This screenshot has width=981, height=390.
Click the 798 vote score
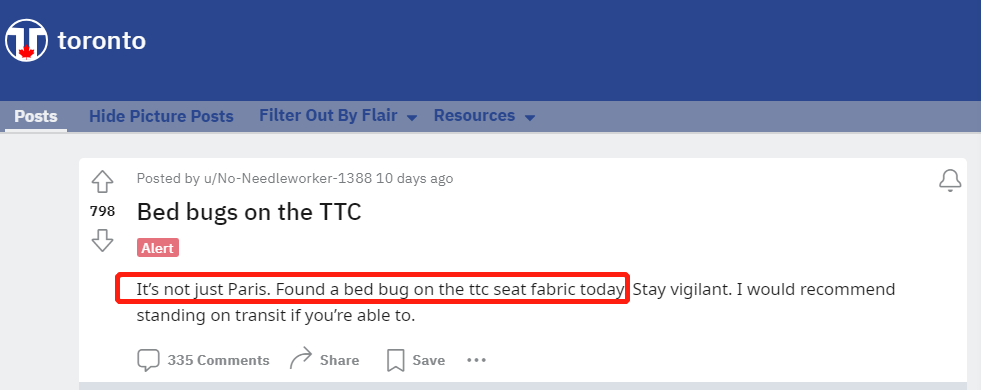(x=103, y=212)
